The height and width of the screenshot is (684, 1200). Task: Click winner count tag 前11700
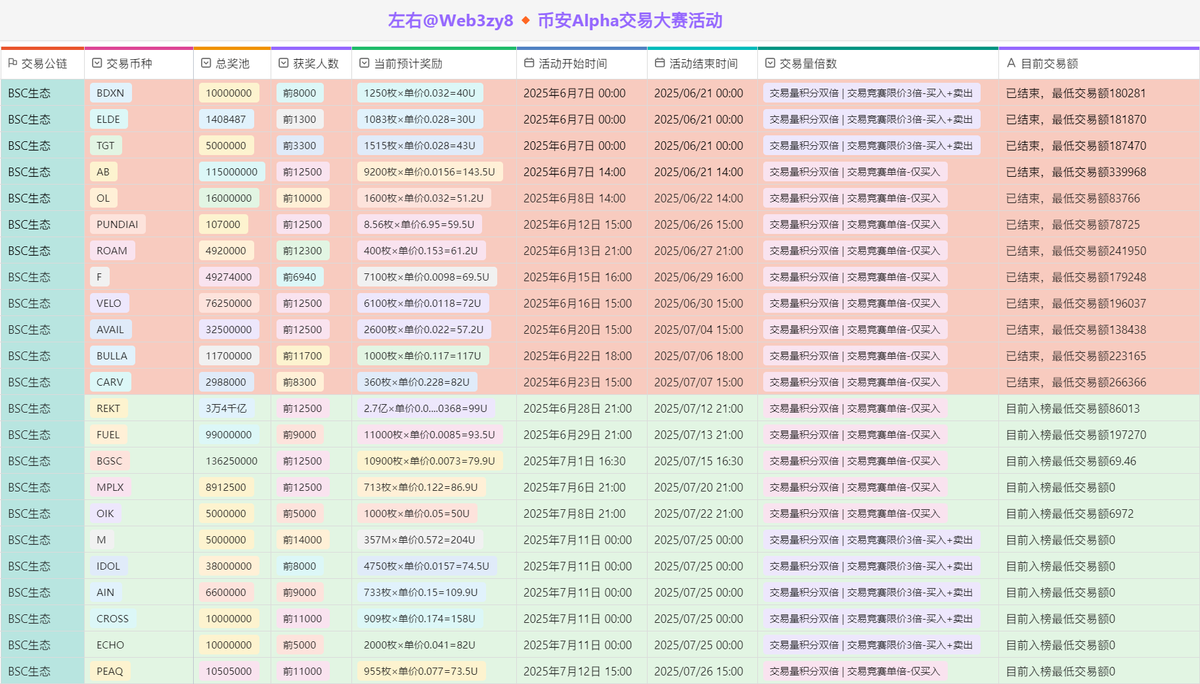[x=303, y=356]
